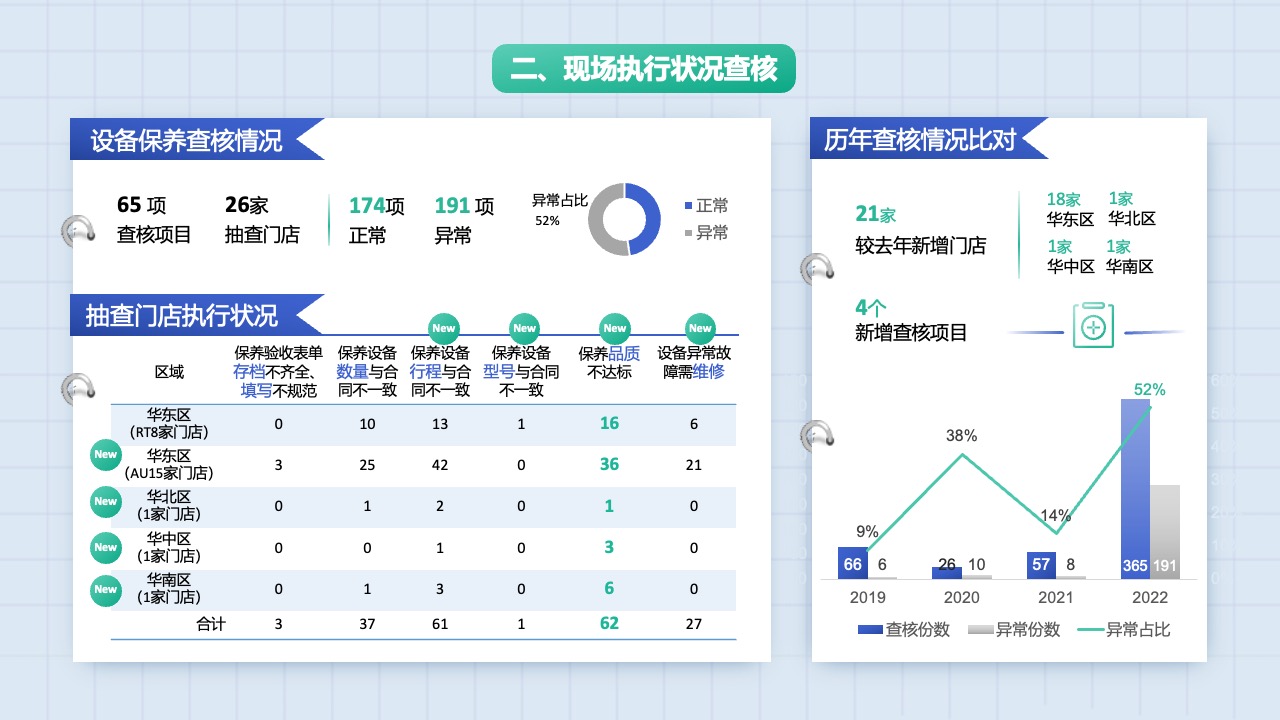Click the 37 cell in 合计 row
Image resolution: width=1280 pixels, height=720 pixels.
pos(367,624)
